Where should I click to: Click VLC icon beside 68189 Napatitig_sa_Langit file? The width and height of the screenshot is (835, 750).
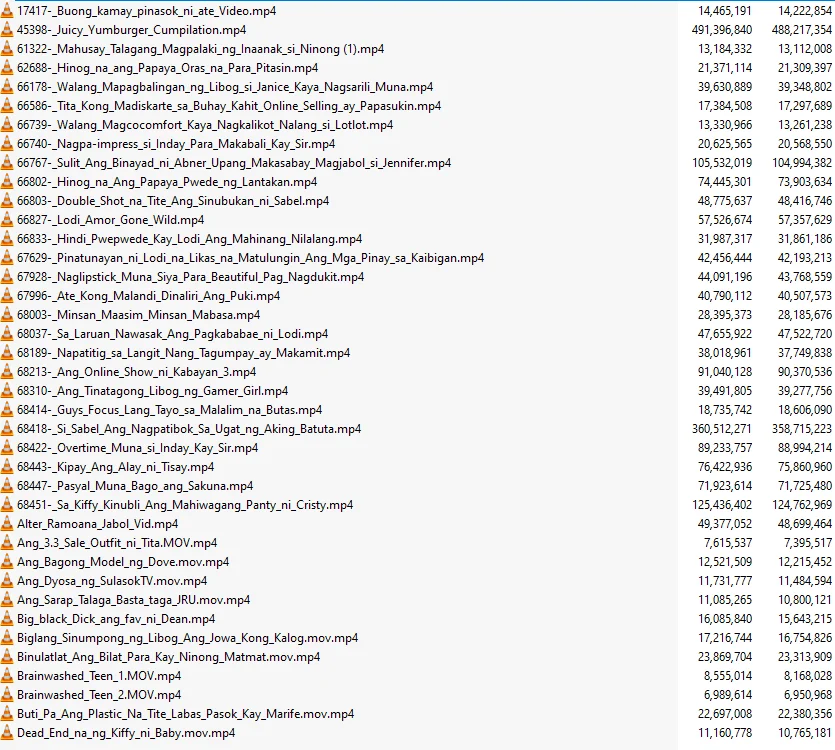[x=6, y=353]
